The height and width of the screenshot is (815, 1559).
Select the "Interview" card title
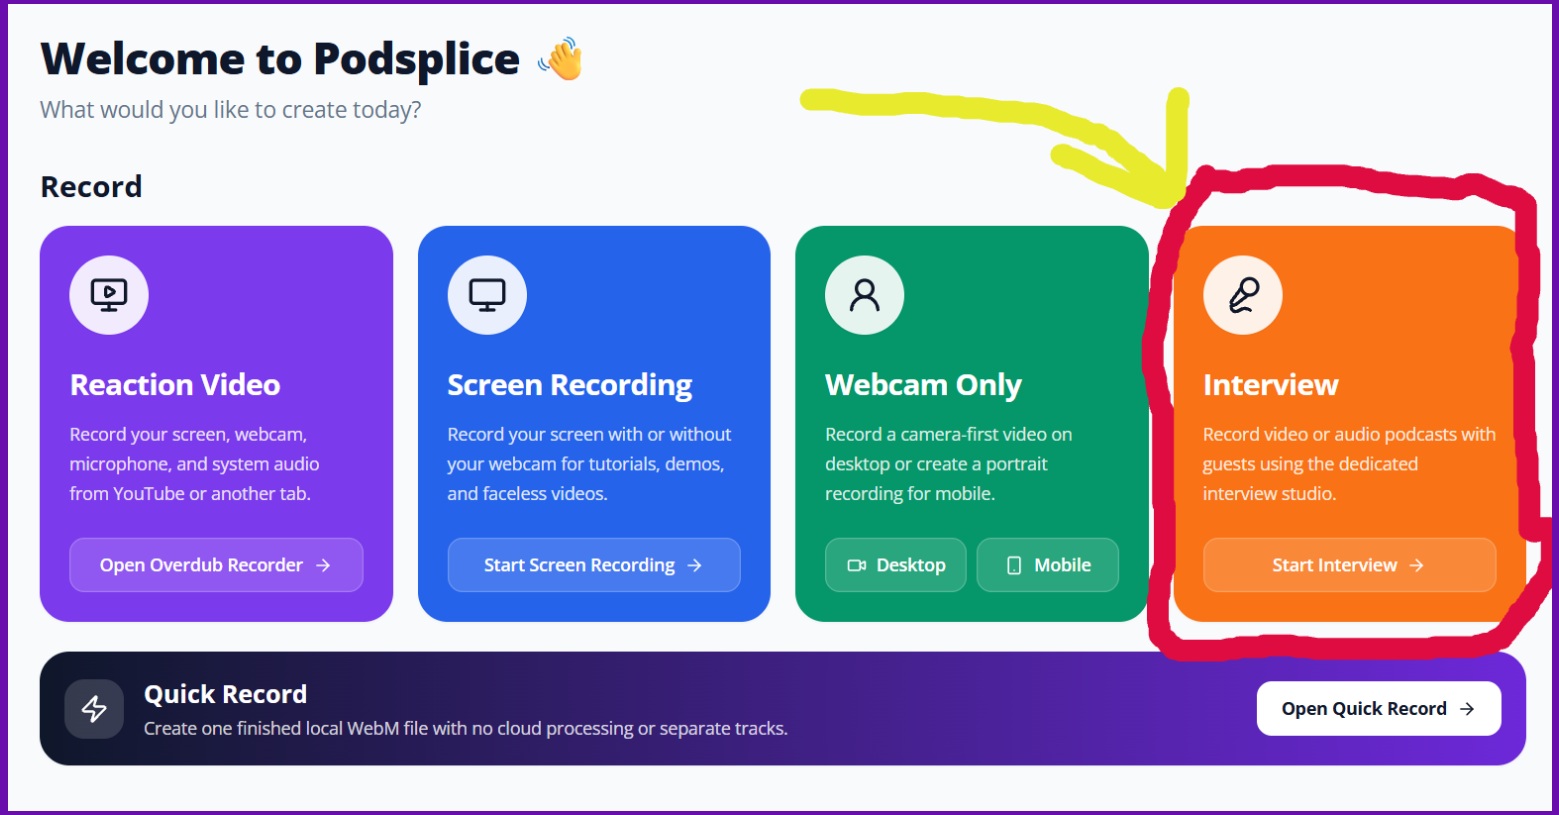click(x=1270, y=385)
